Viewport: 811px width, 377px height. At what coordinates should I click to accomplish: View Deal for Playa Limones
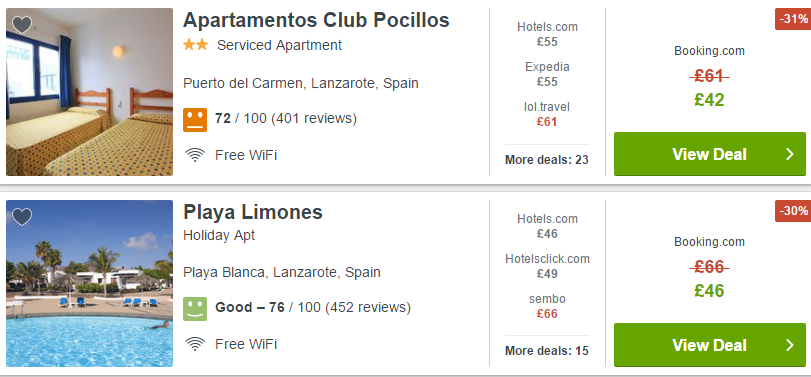[x=710, y=345]
